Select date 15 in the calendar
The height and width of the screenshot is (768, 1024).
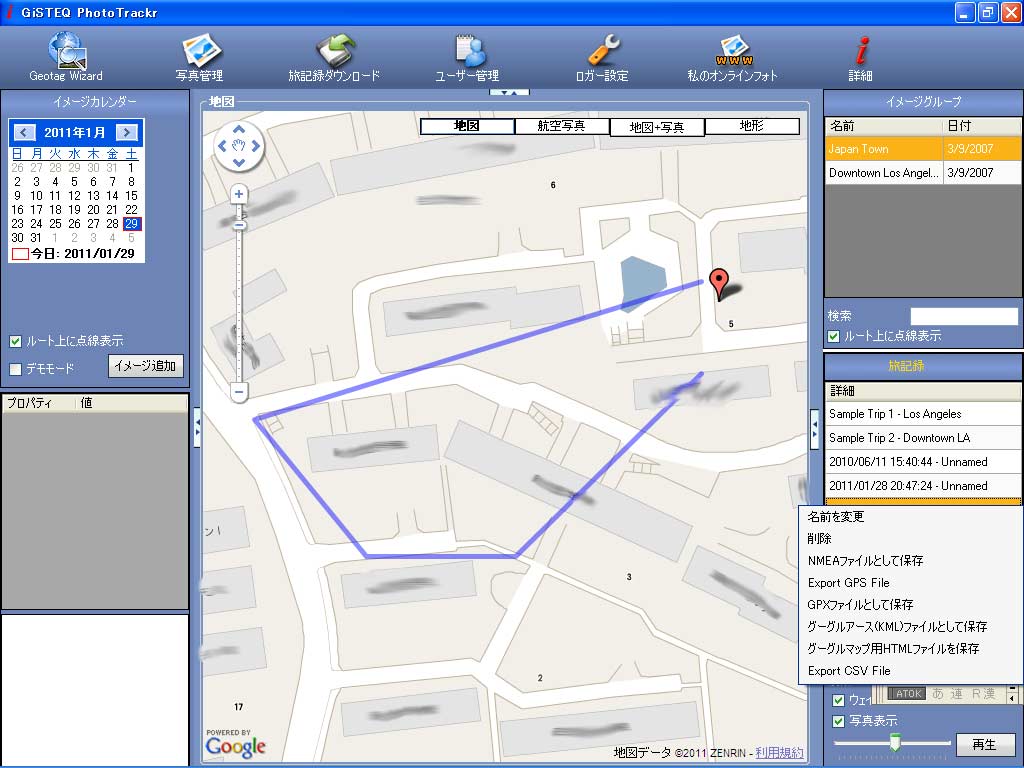(x=131, y=196)
